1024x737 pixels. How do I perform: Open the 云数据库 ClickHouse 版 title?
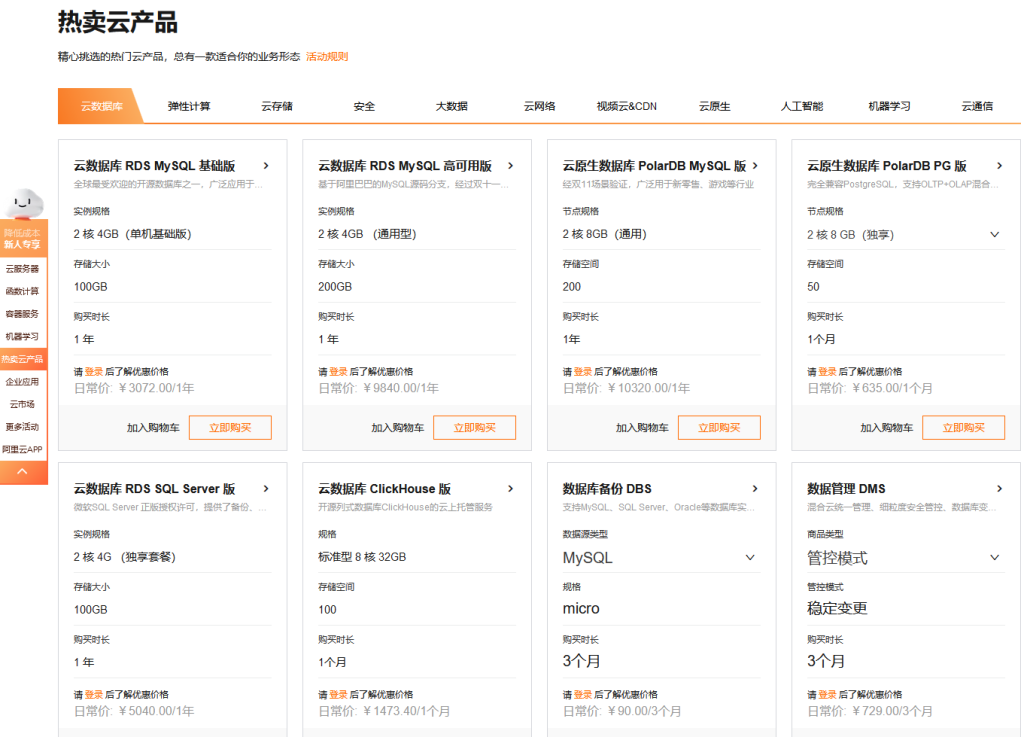(x=385, y=488)
